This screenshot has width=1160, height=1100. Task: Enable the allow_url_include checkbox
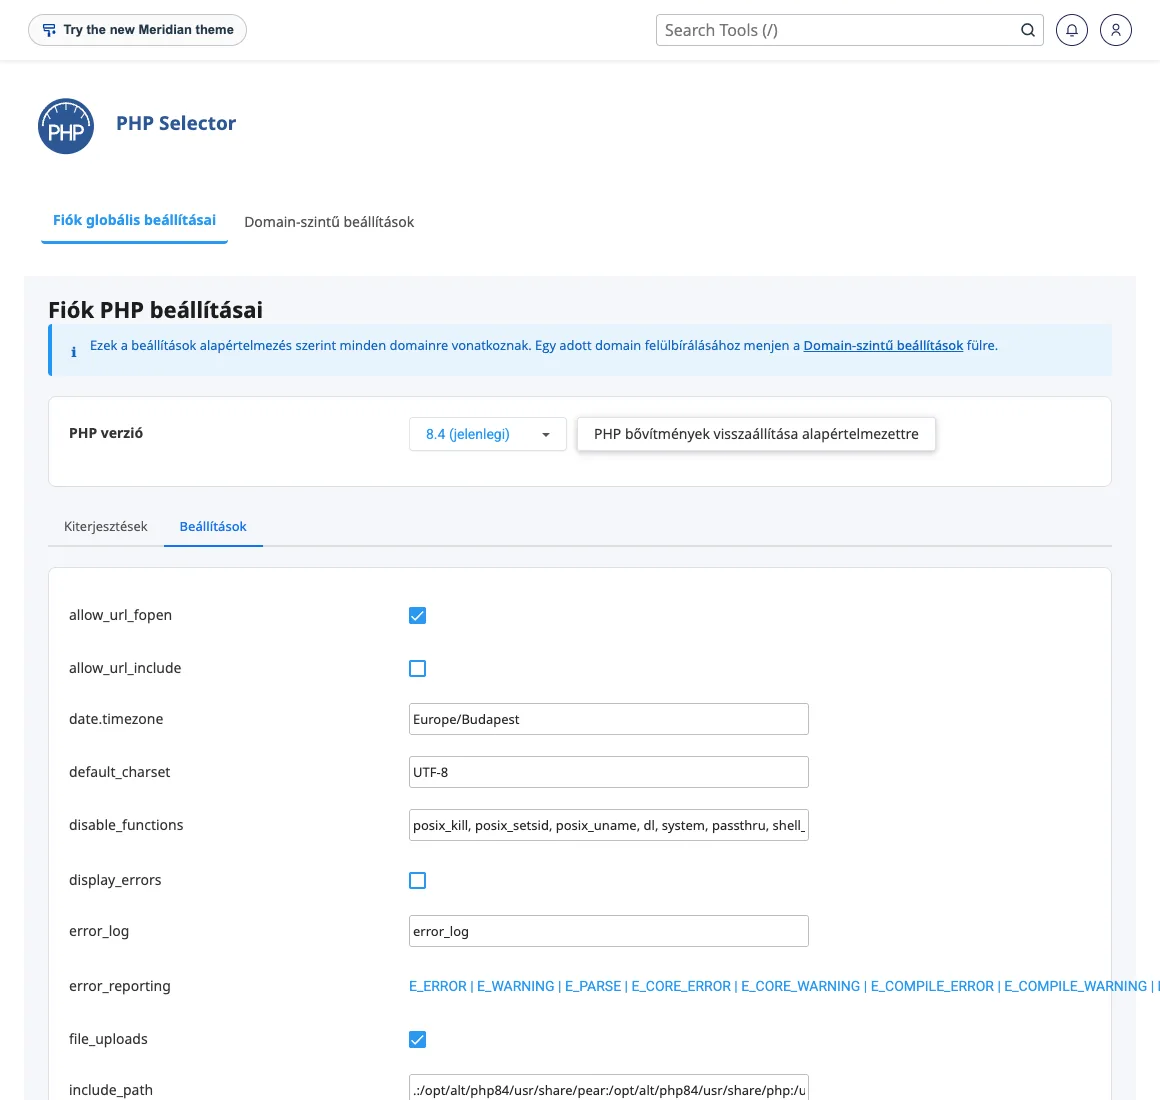tap(417, 669)
